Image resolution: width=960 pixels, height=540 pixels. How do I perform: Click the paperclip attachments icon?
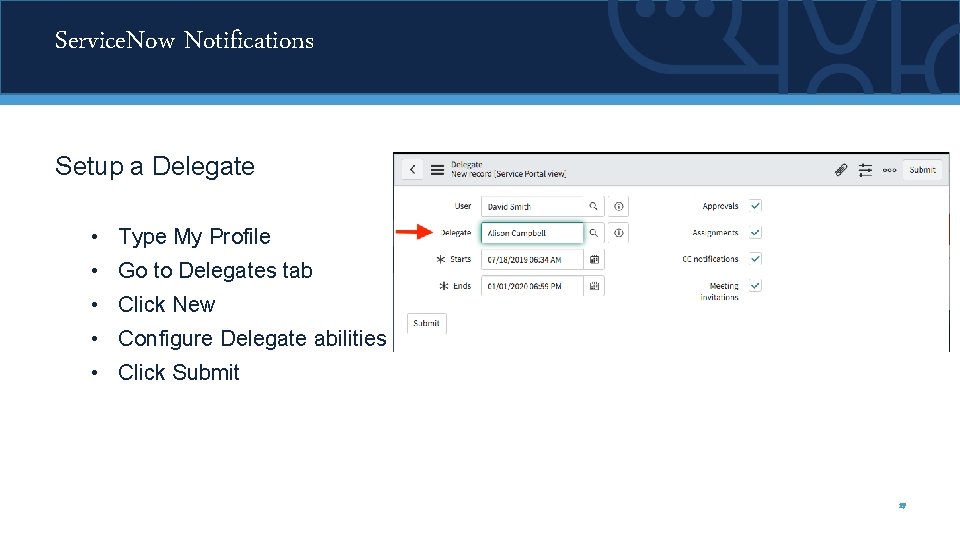tap(841, 170)
